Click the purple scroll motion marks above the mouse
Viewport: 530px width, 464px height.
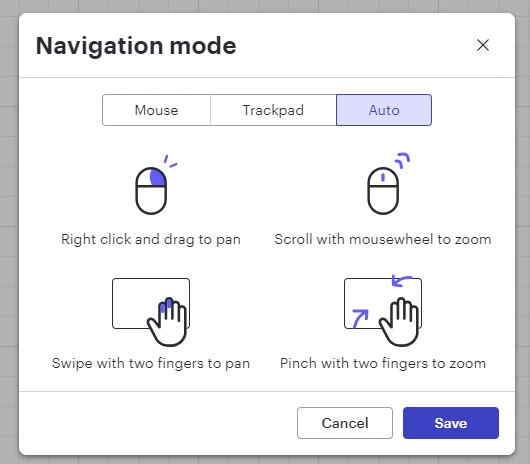coord(403,160)
